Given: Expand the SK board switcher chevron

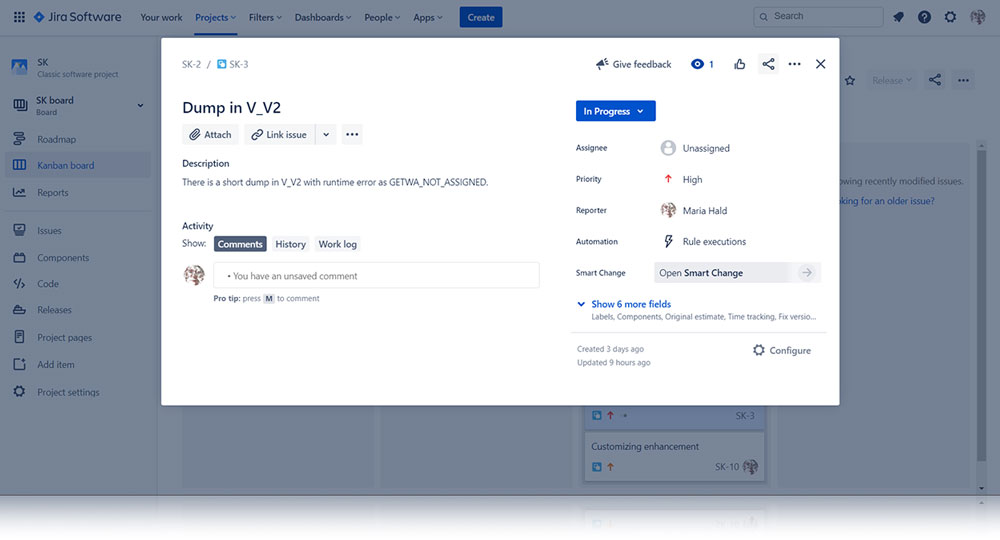Looking at the screenshot, I should click(x=140, y=105).
